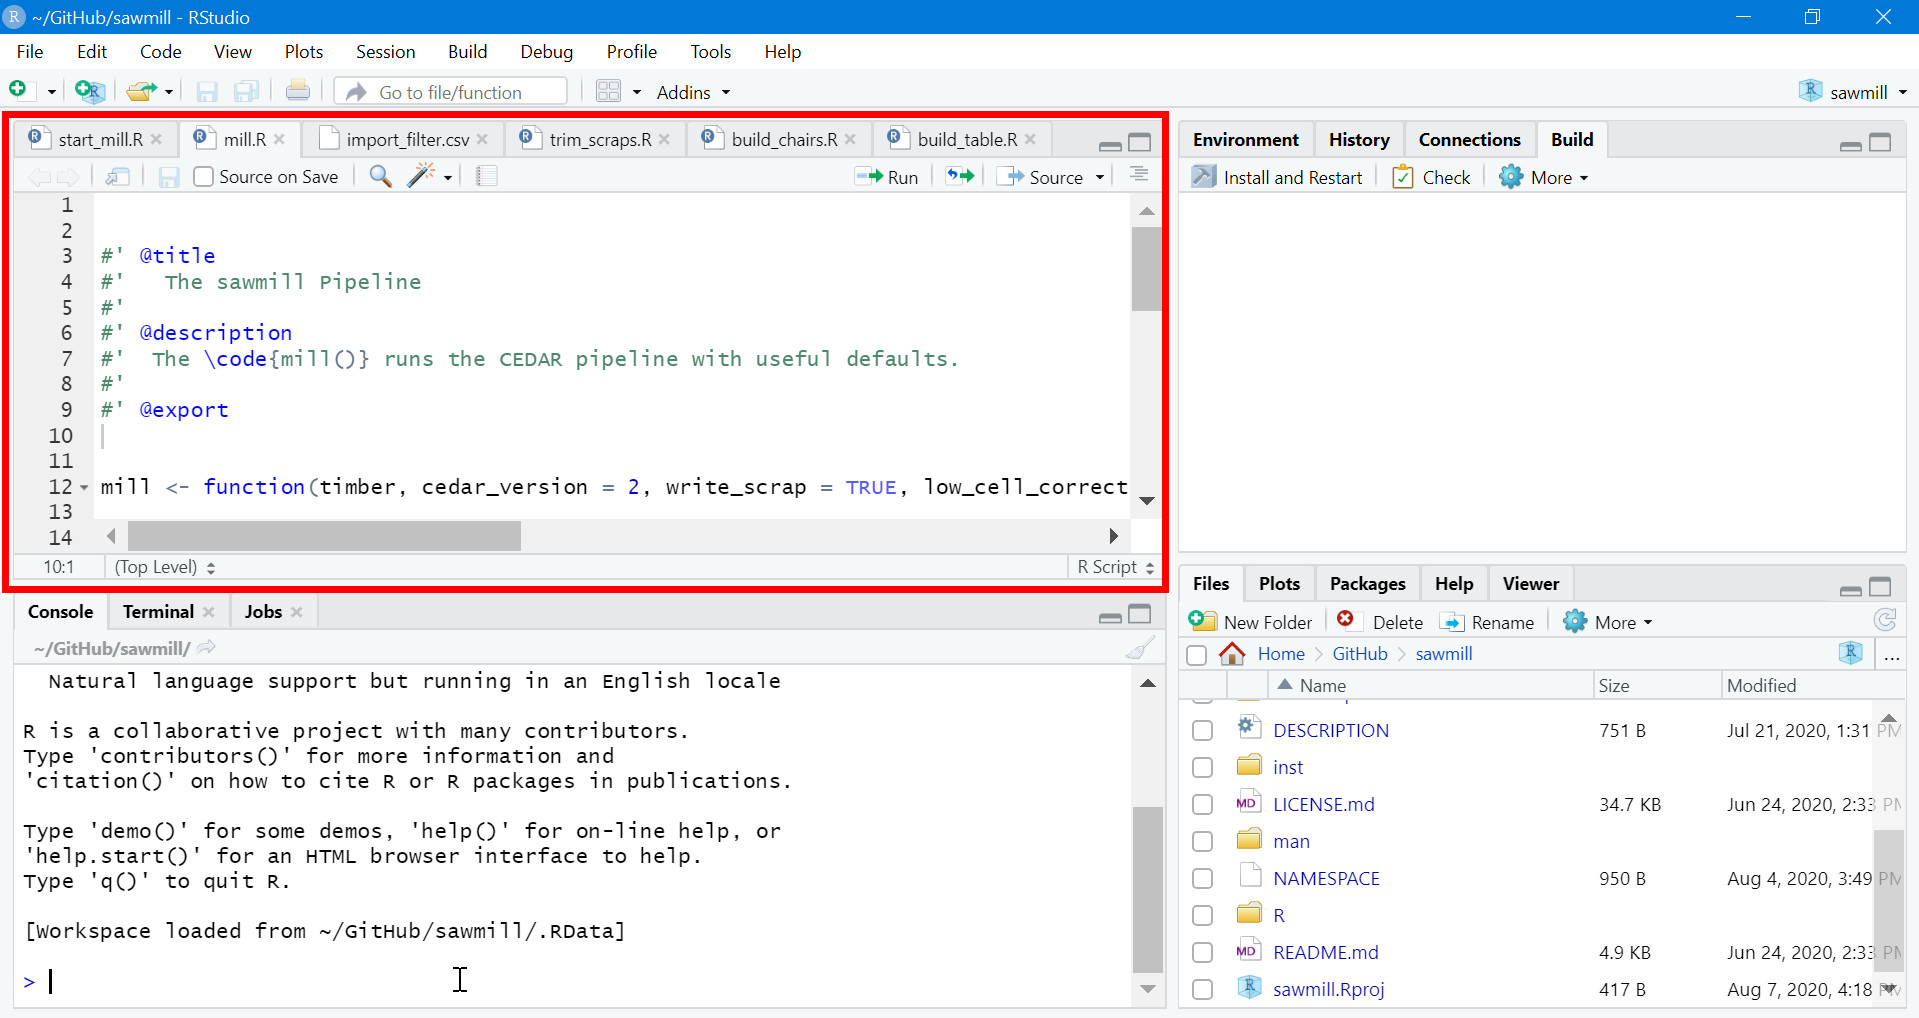Maximize the console pane
The image size is (1919, 1018).
tap(1140, 614)
